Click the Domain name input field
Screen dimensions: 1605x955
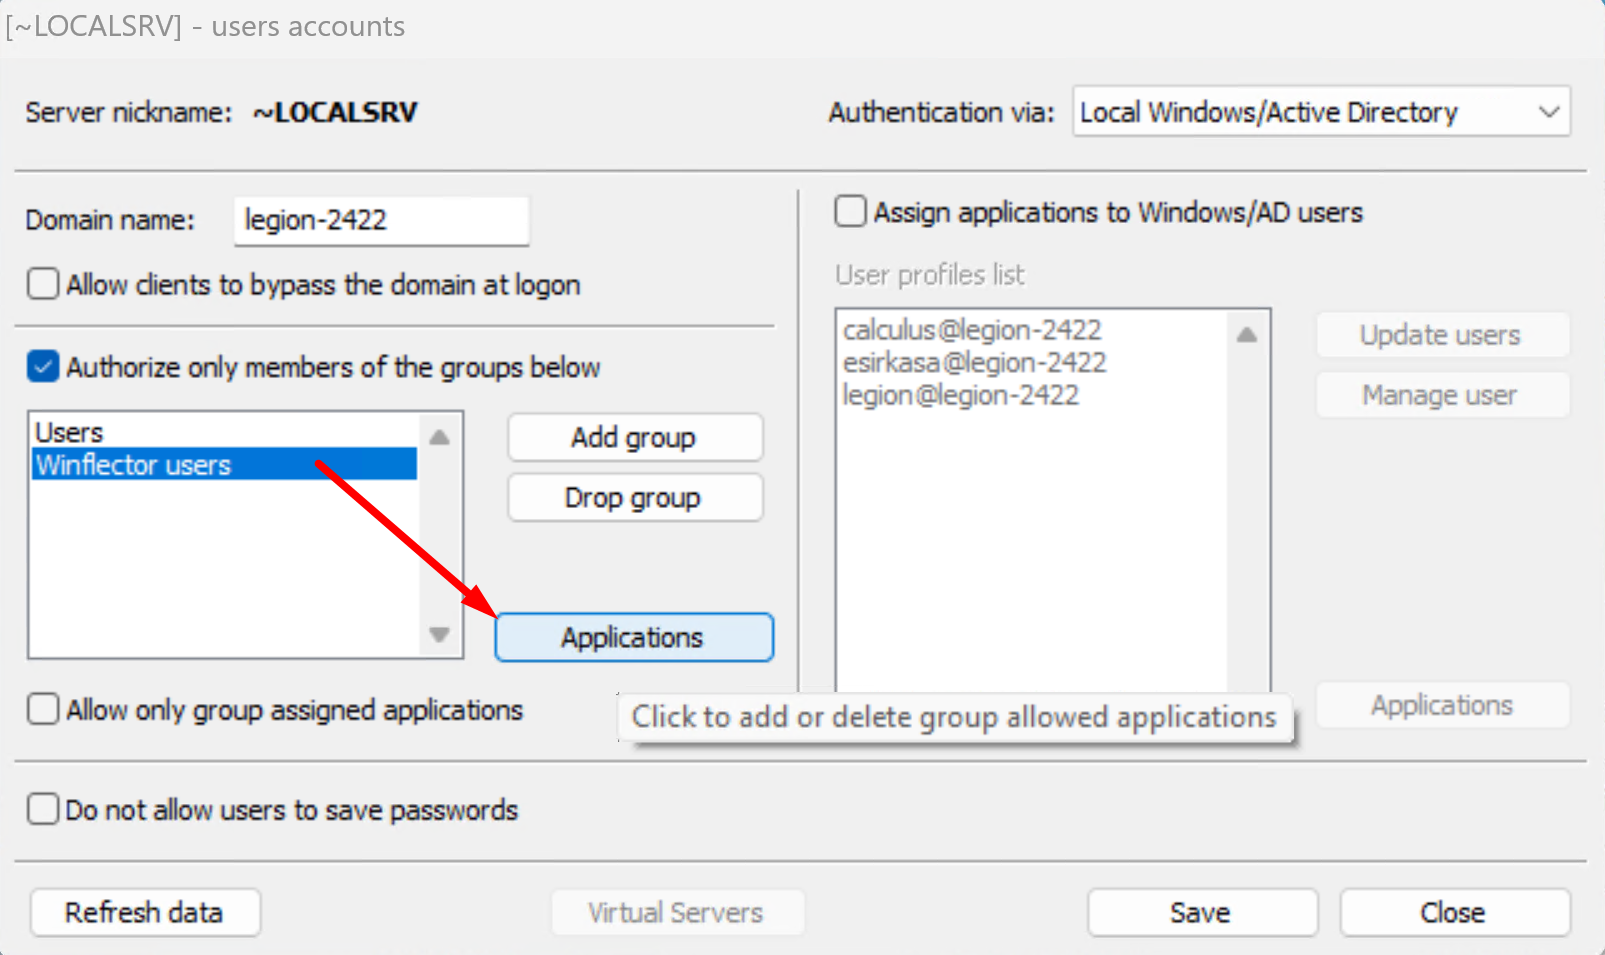pos(380,220)
